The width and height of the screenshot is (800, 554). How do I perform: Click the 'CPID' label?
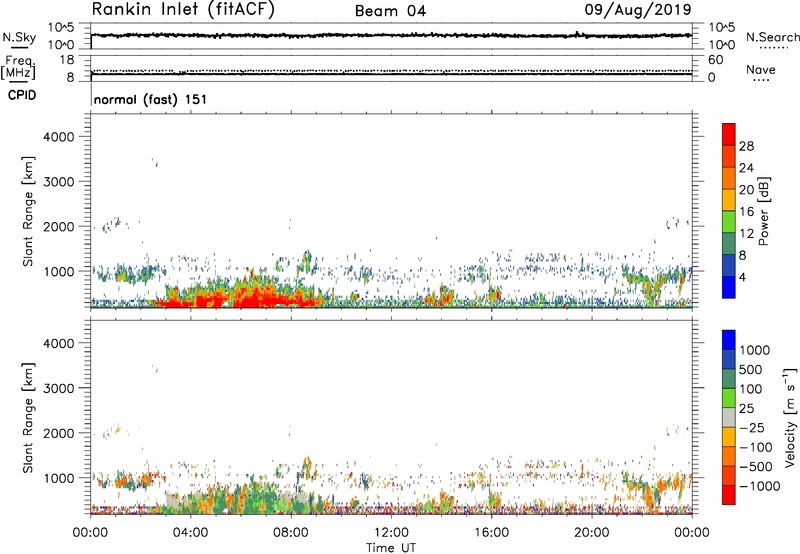click(x=22, y=95)
